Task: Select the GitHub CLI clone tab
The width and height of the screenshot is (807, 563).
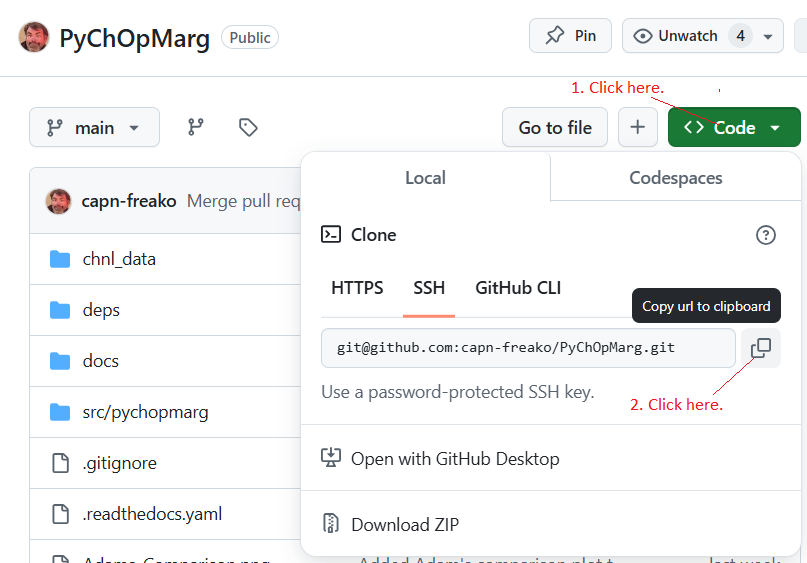Action: click(518, 288)
